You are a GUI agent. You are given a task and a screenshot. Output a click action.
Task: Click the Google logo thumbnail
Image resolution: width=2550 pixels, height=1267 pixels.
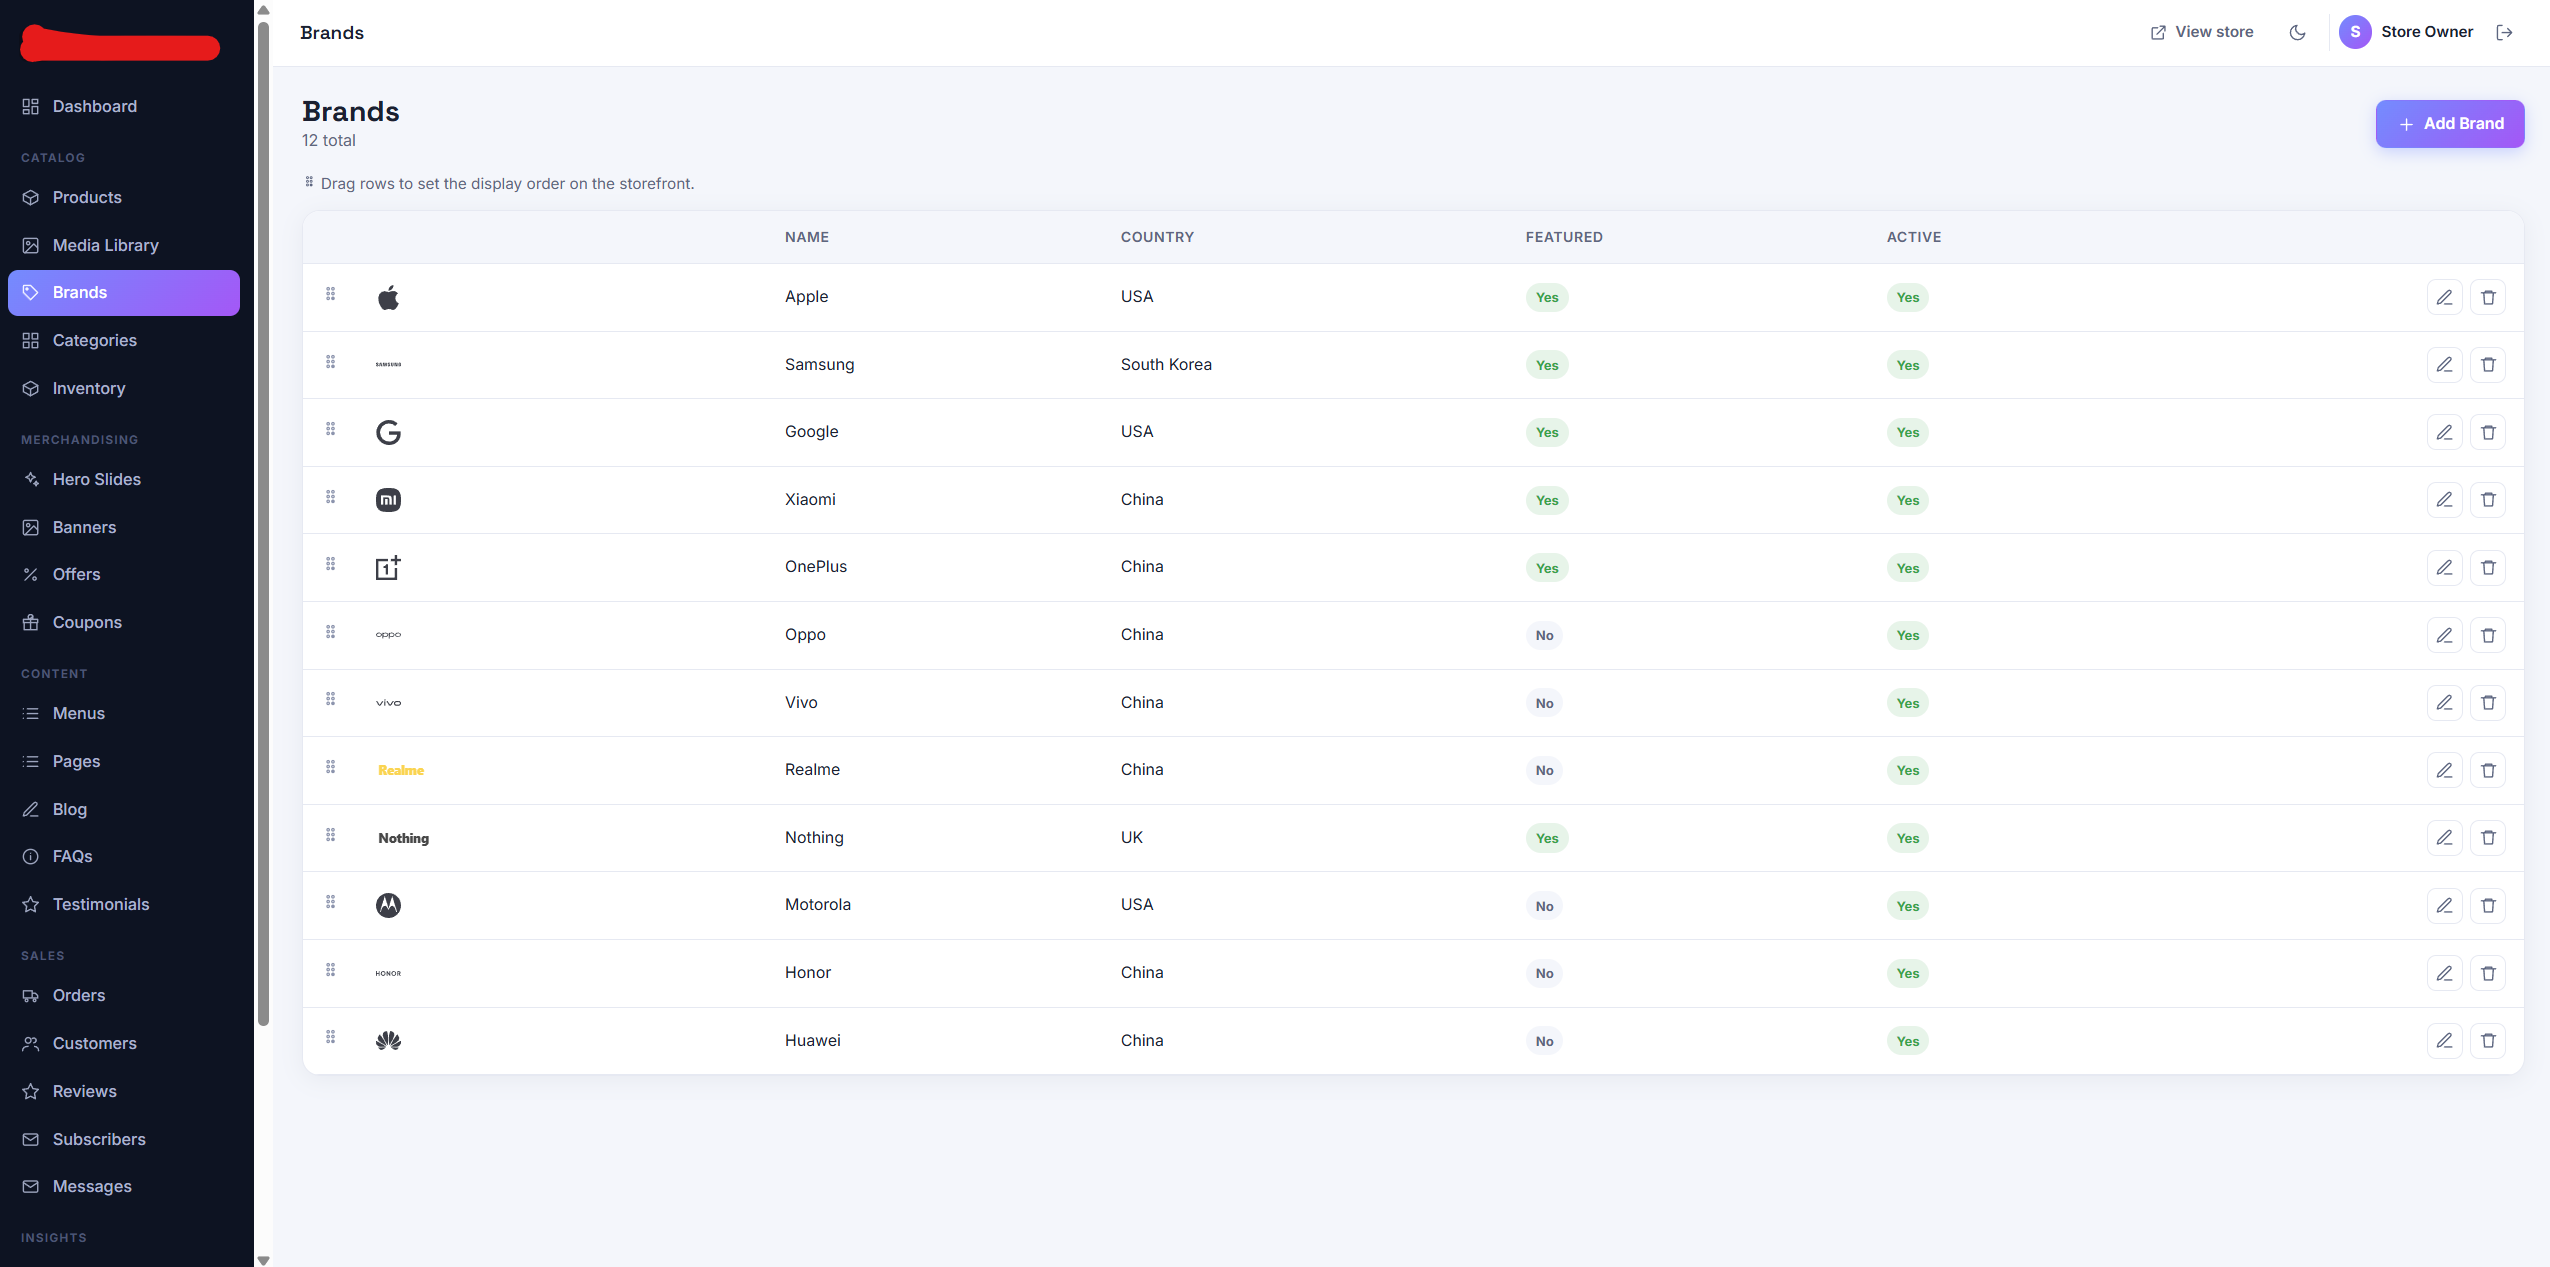pyautogui.click(x=388, y=432)
